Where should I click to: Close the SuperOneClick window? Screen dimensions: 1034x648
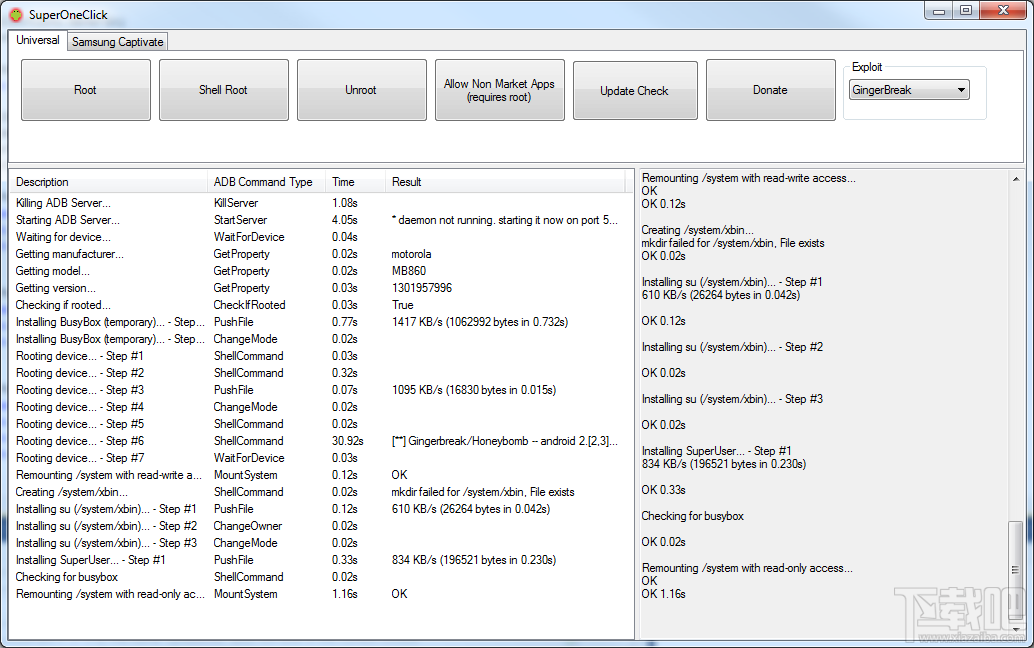[1004, 11]
